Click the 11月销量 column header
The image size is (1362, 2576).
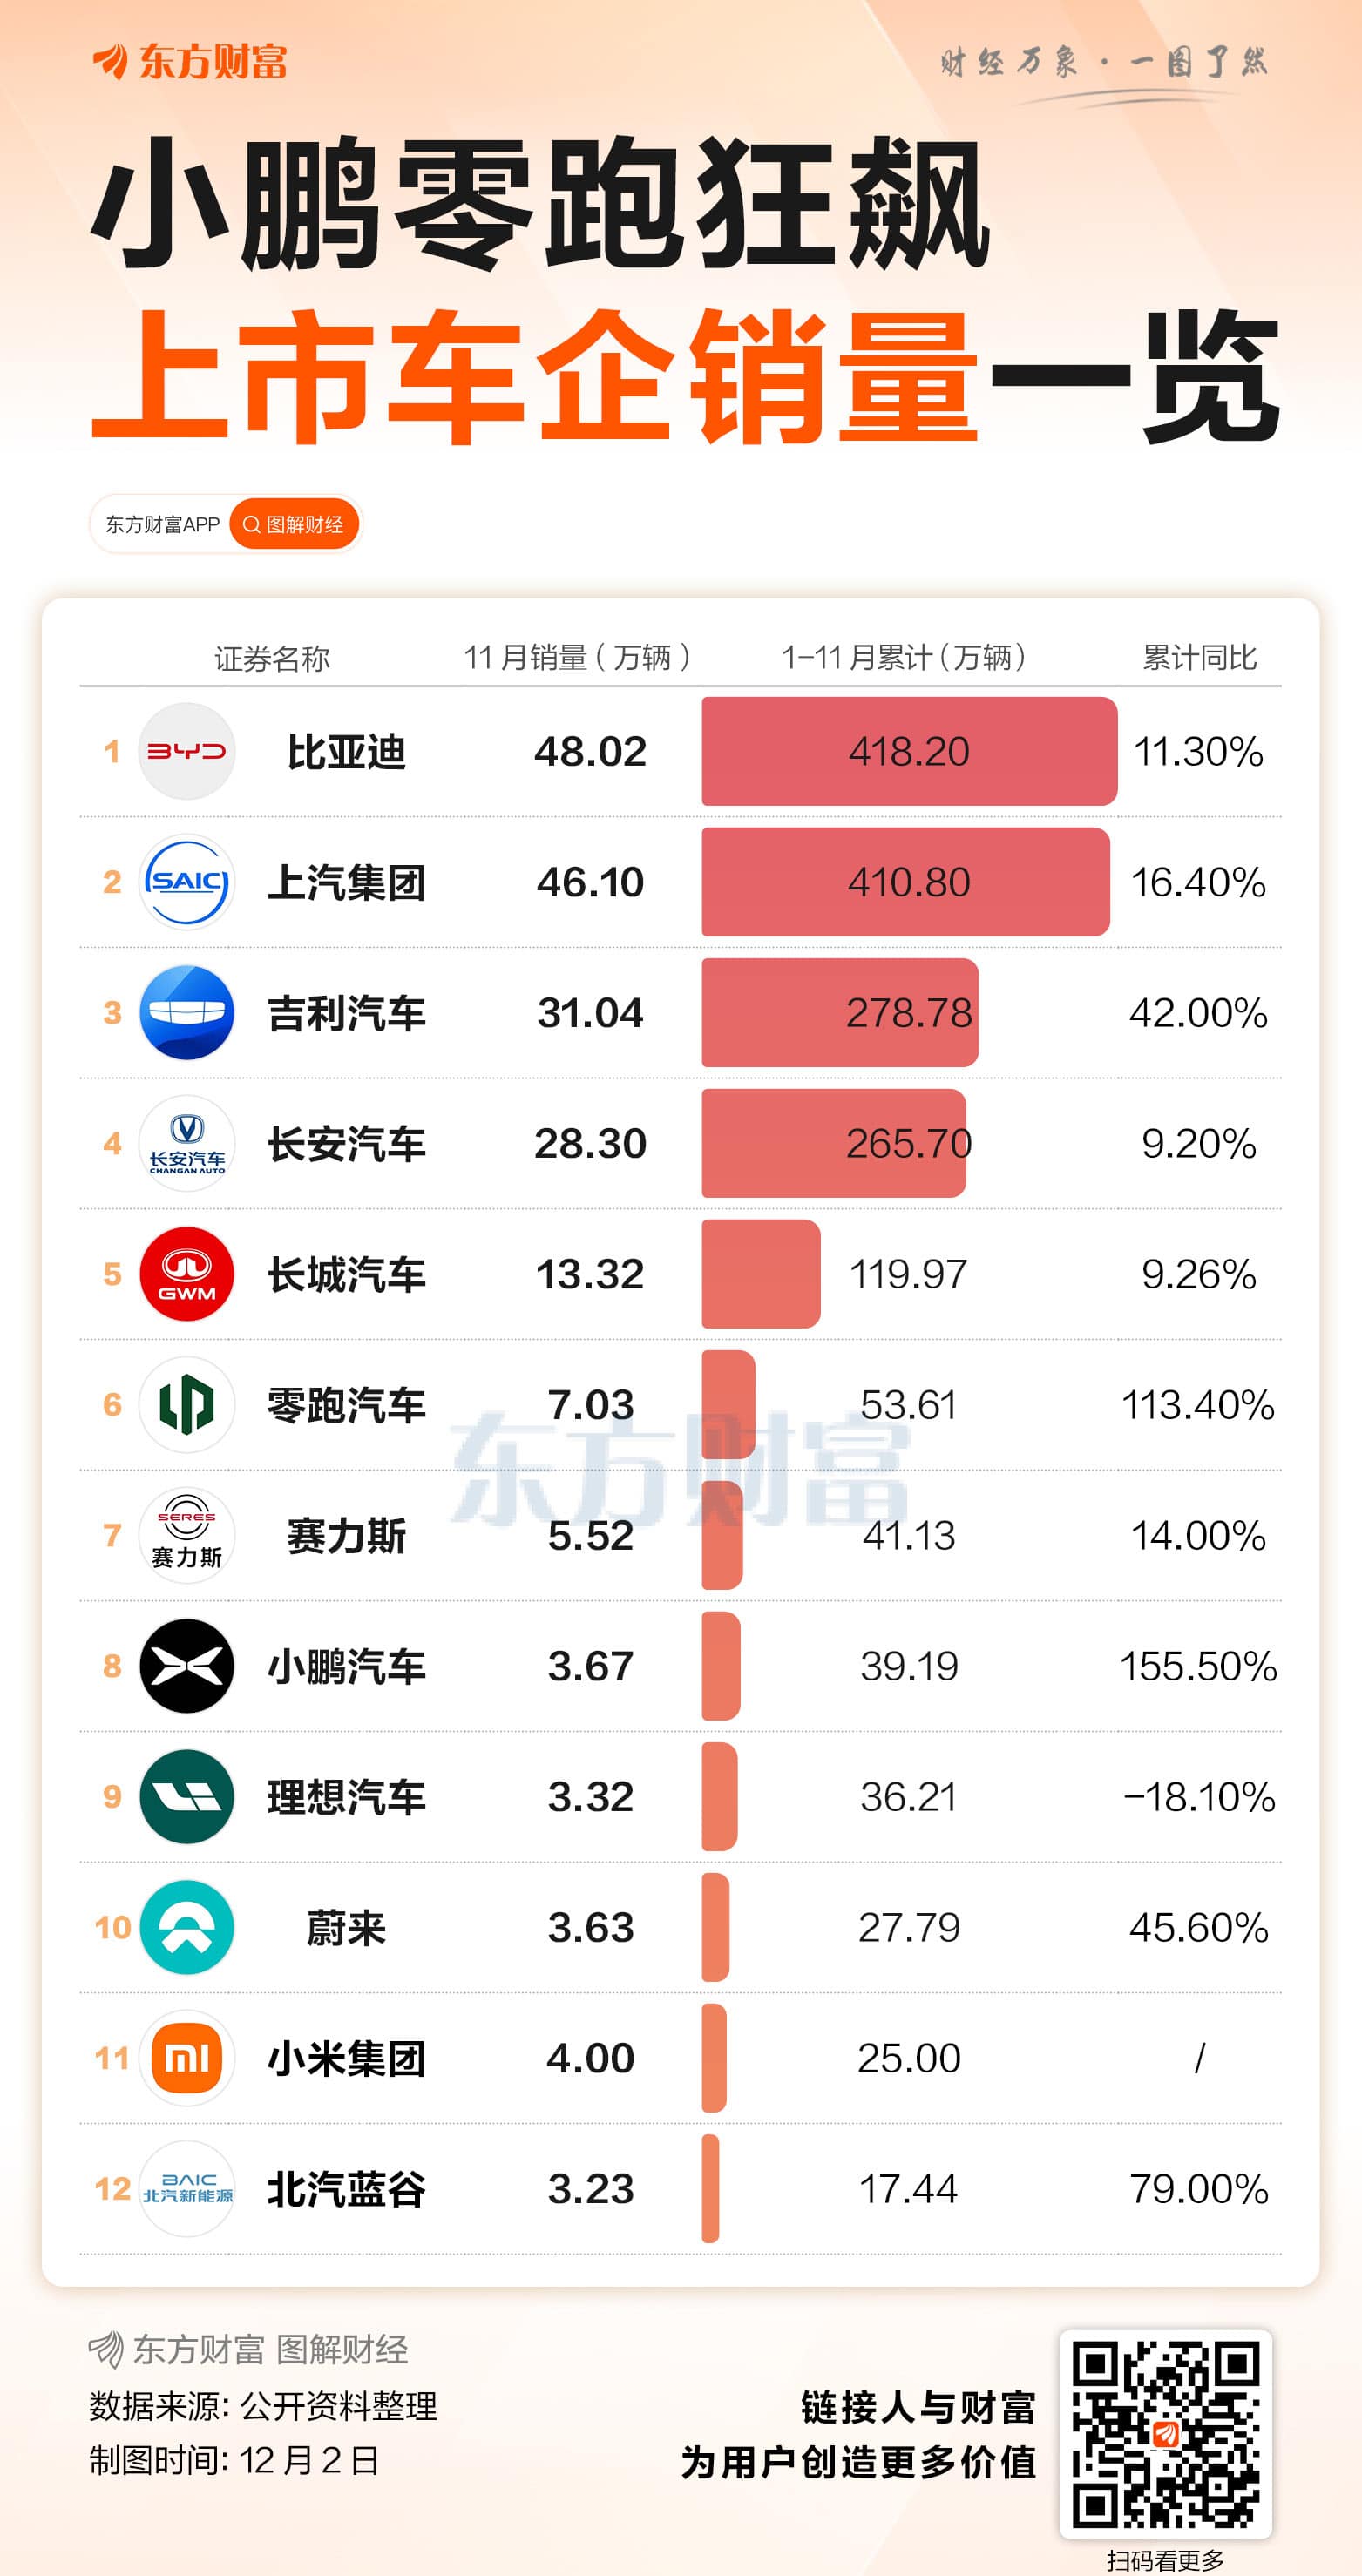(x=576, y=657)
